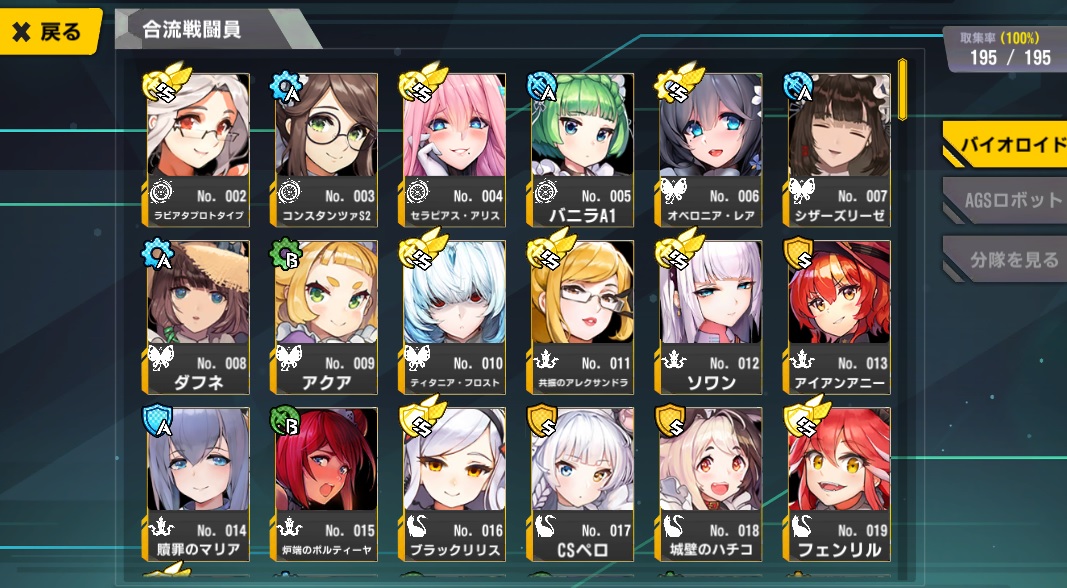Image resolution: width=1067 pixels, height=588 pixels.
Task: Select the フェンリル character card
Action: (x=838, y=484)
